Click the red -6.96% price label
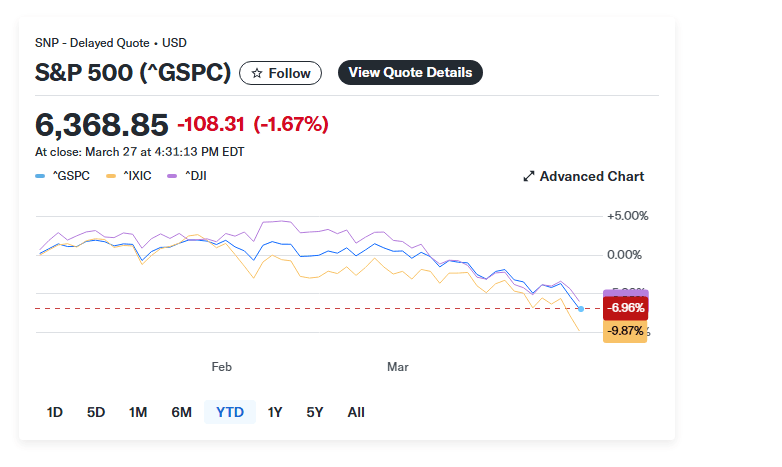The width and height of the screenshot is (782, 467). [626, 308]
